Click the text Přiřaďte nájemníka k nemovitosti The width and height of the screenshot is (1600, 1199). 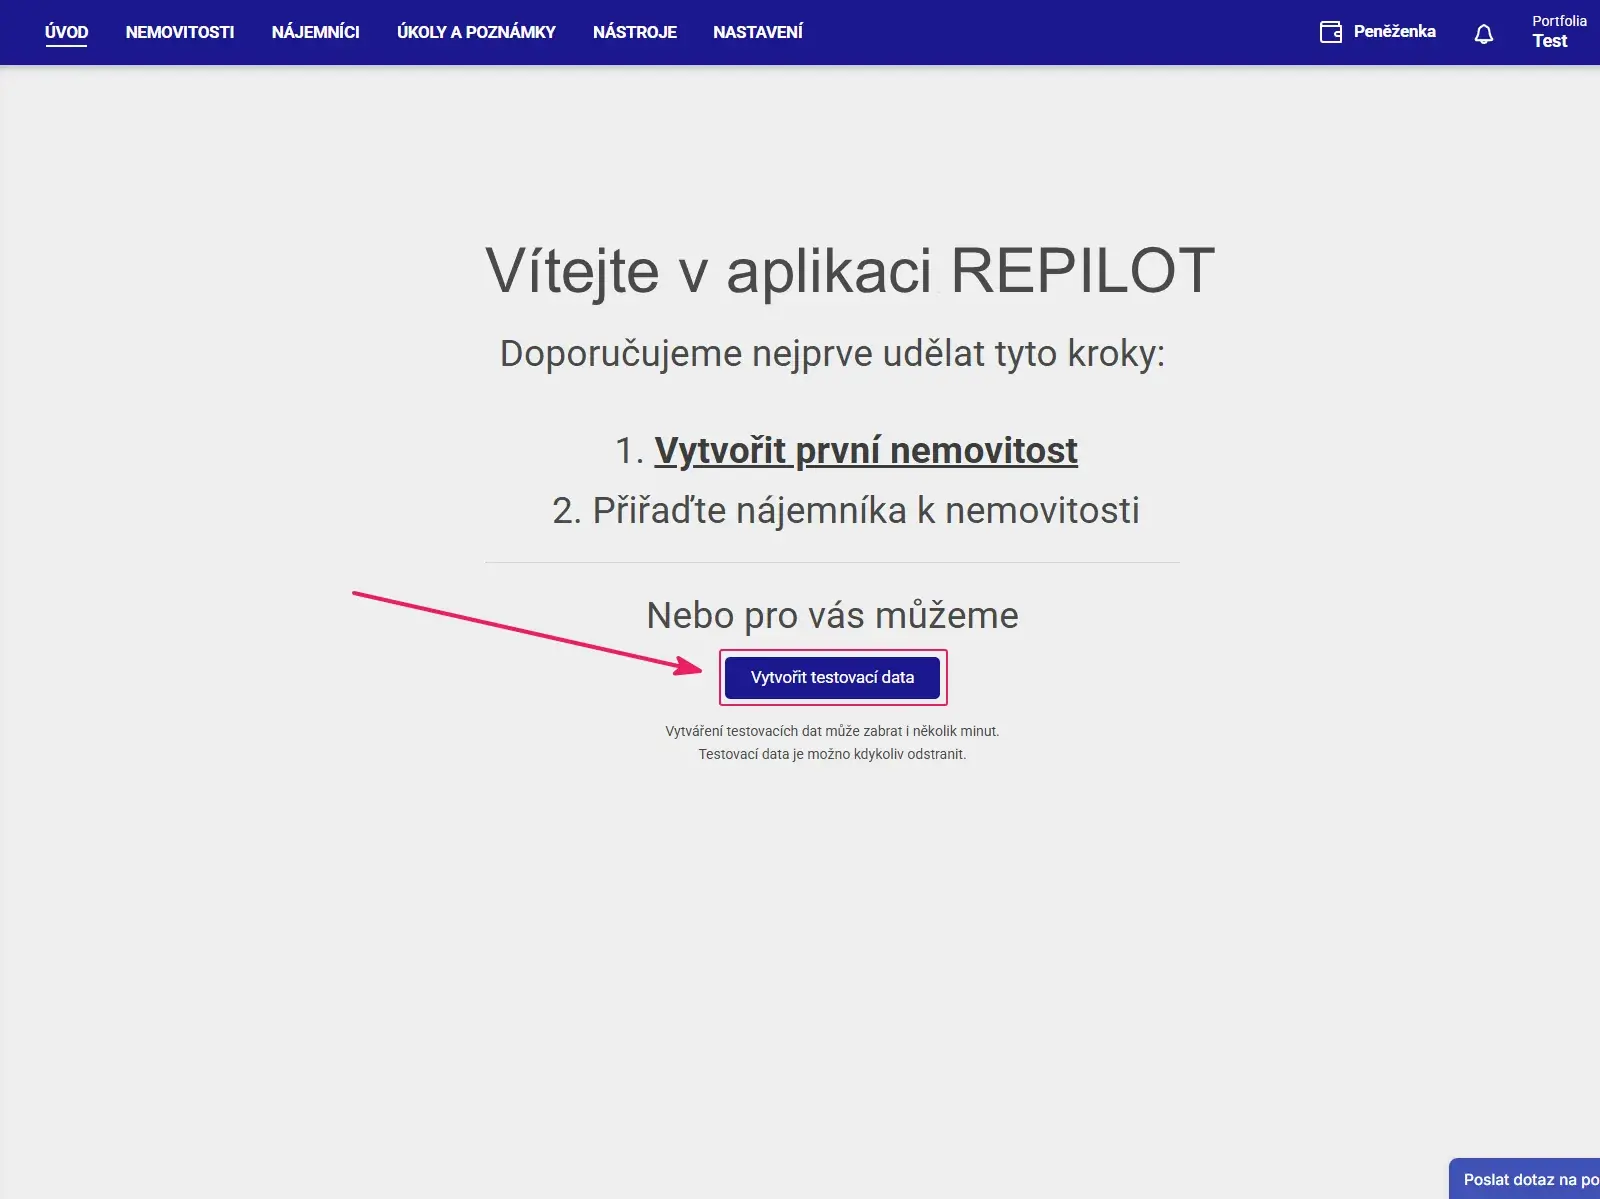866,510
